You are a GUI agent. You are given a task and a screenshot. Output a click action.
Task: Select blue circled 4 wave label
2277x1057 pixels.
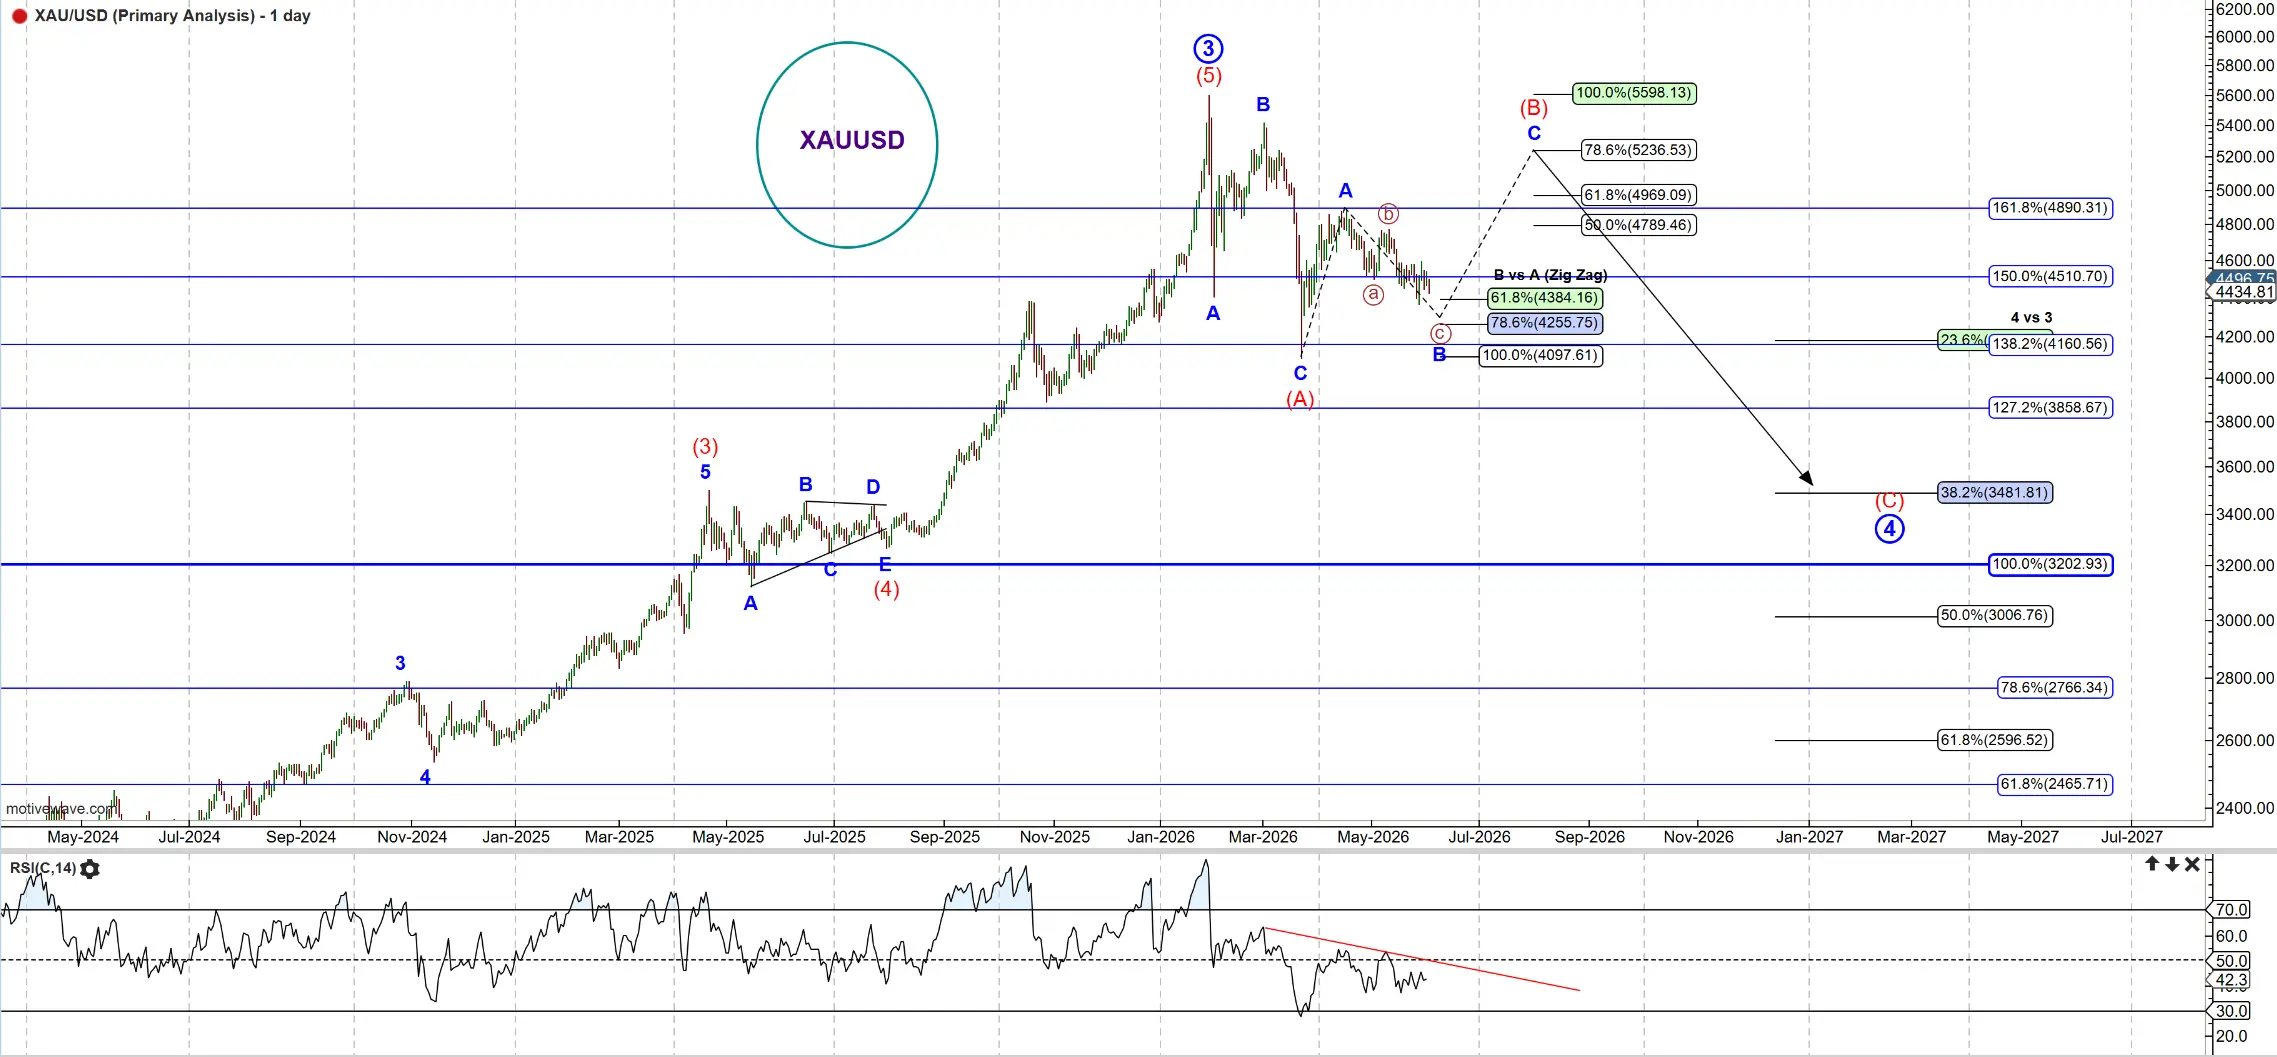click(1889, 529)
